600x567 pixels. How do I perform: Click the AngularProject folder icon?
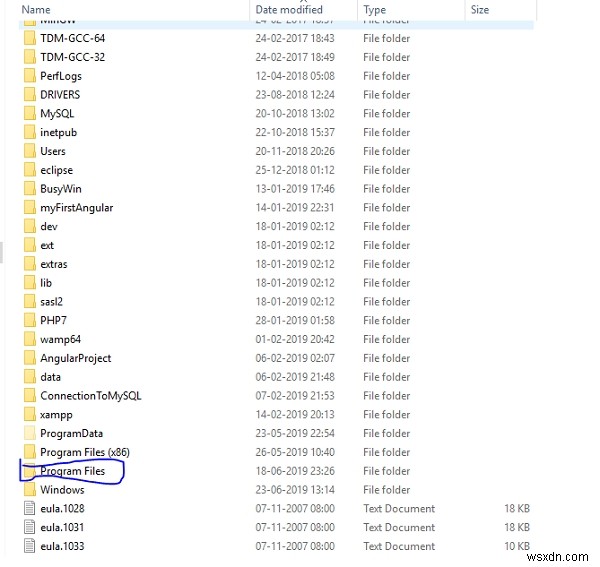click(x=29, y=358)
